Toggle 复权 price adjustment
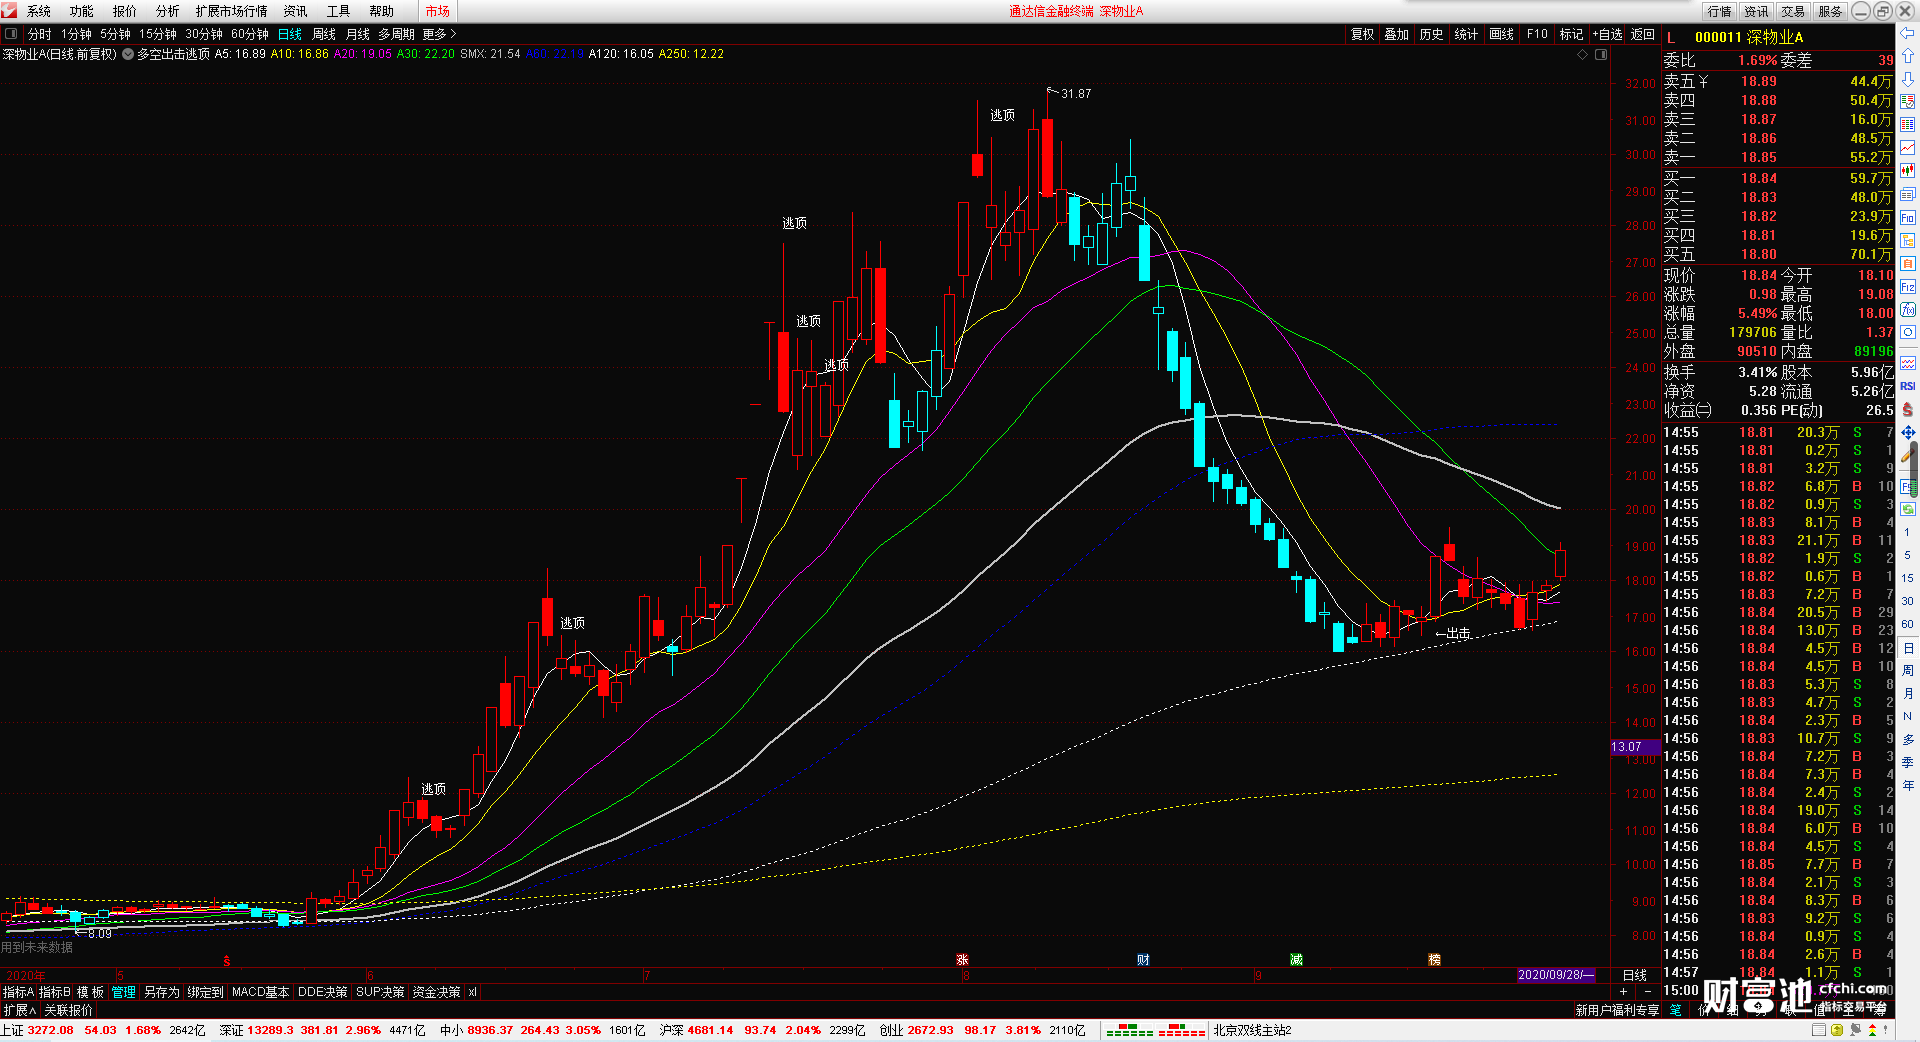Image resolution: width=1920 pixels, height=1042 pixels. 1362,34
